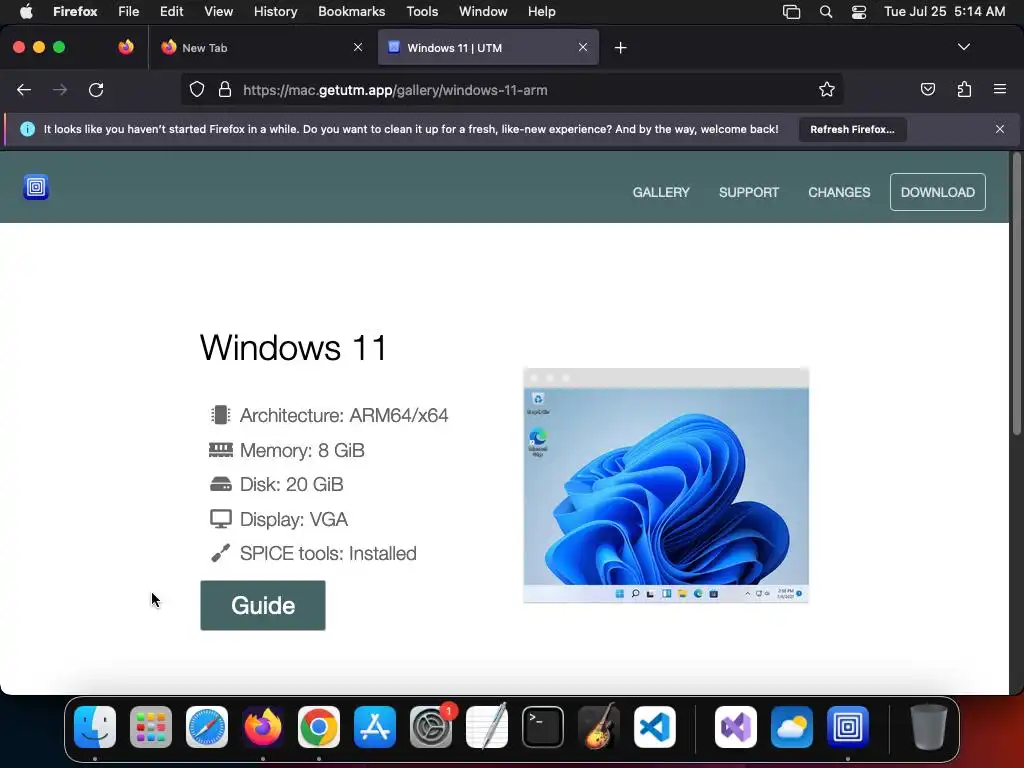Open the GALLERY link
1024x768 pixels.
[x=661, y=192]
